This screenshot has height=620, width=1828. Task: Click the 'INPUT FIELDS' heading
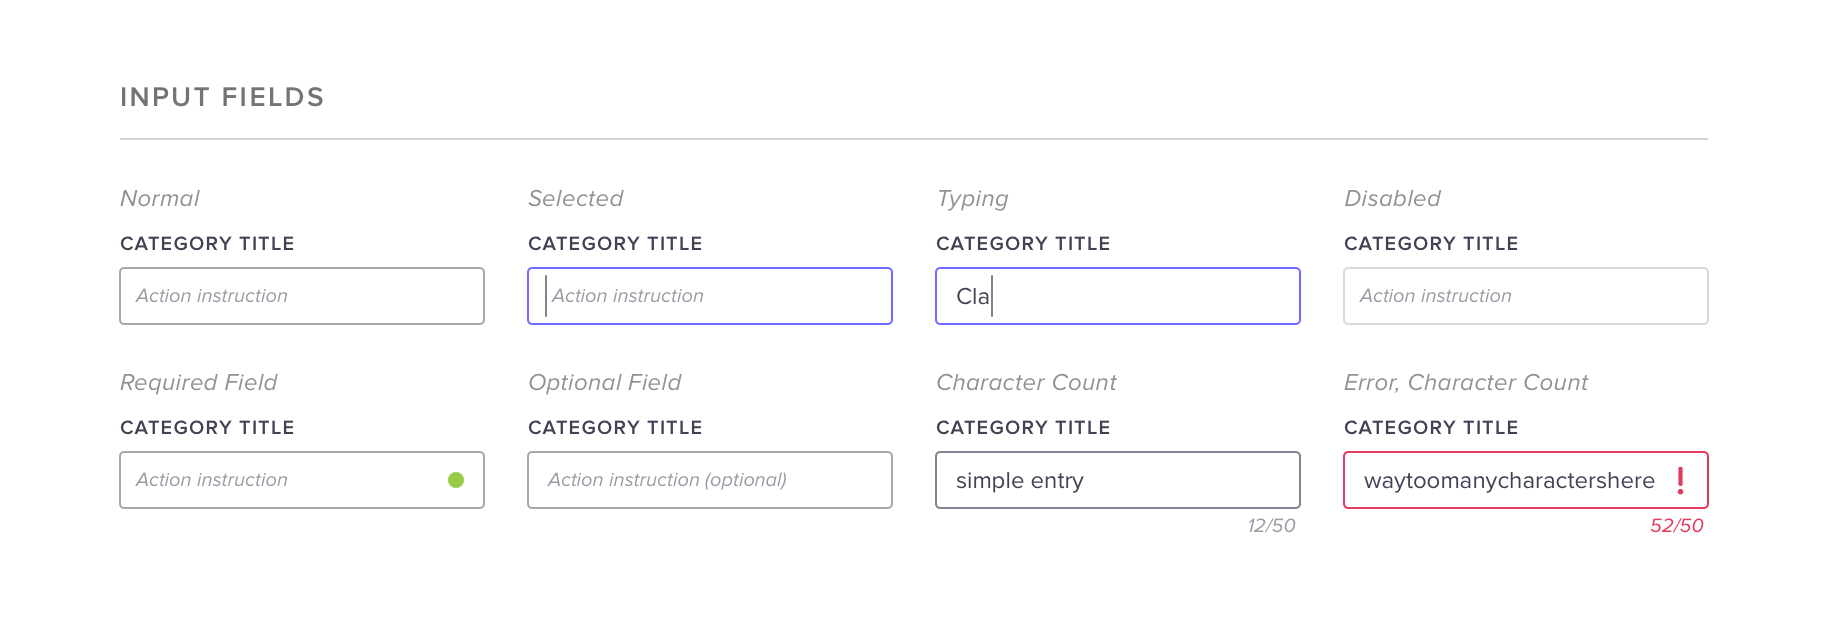pyautogui.click(x=222, y=97)
